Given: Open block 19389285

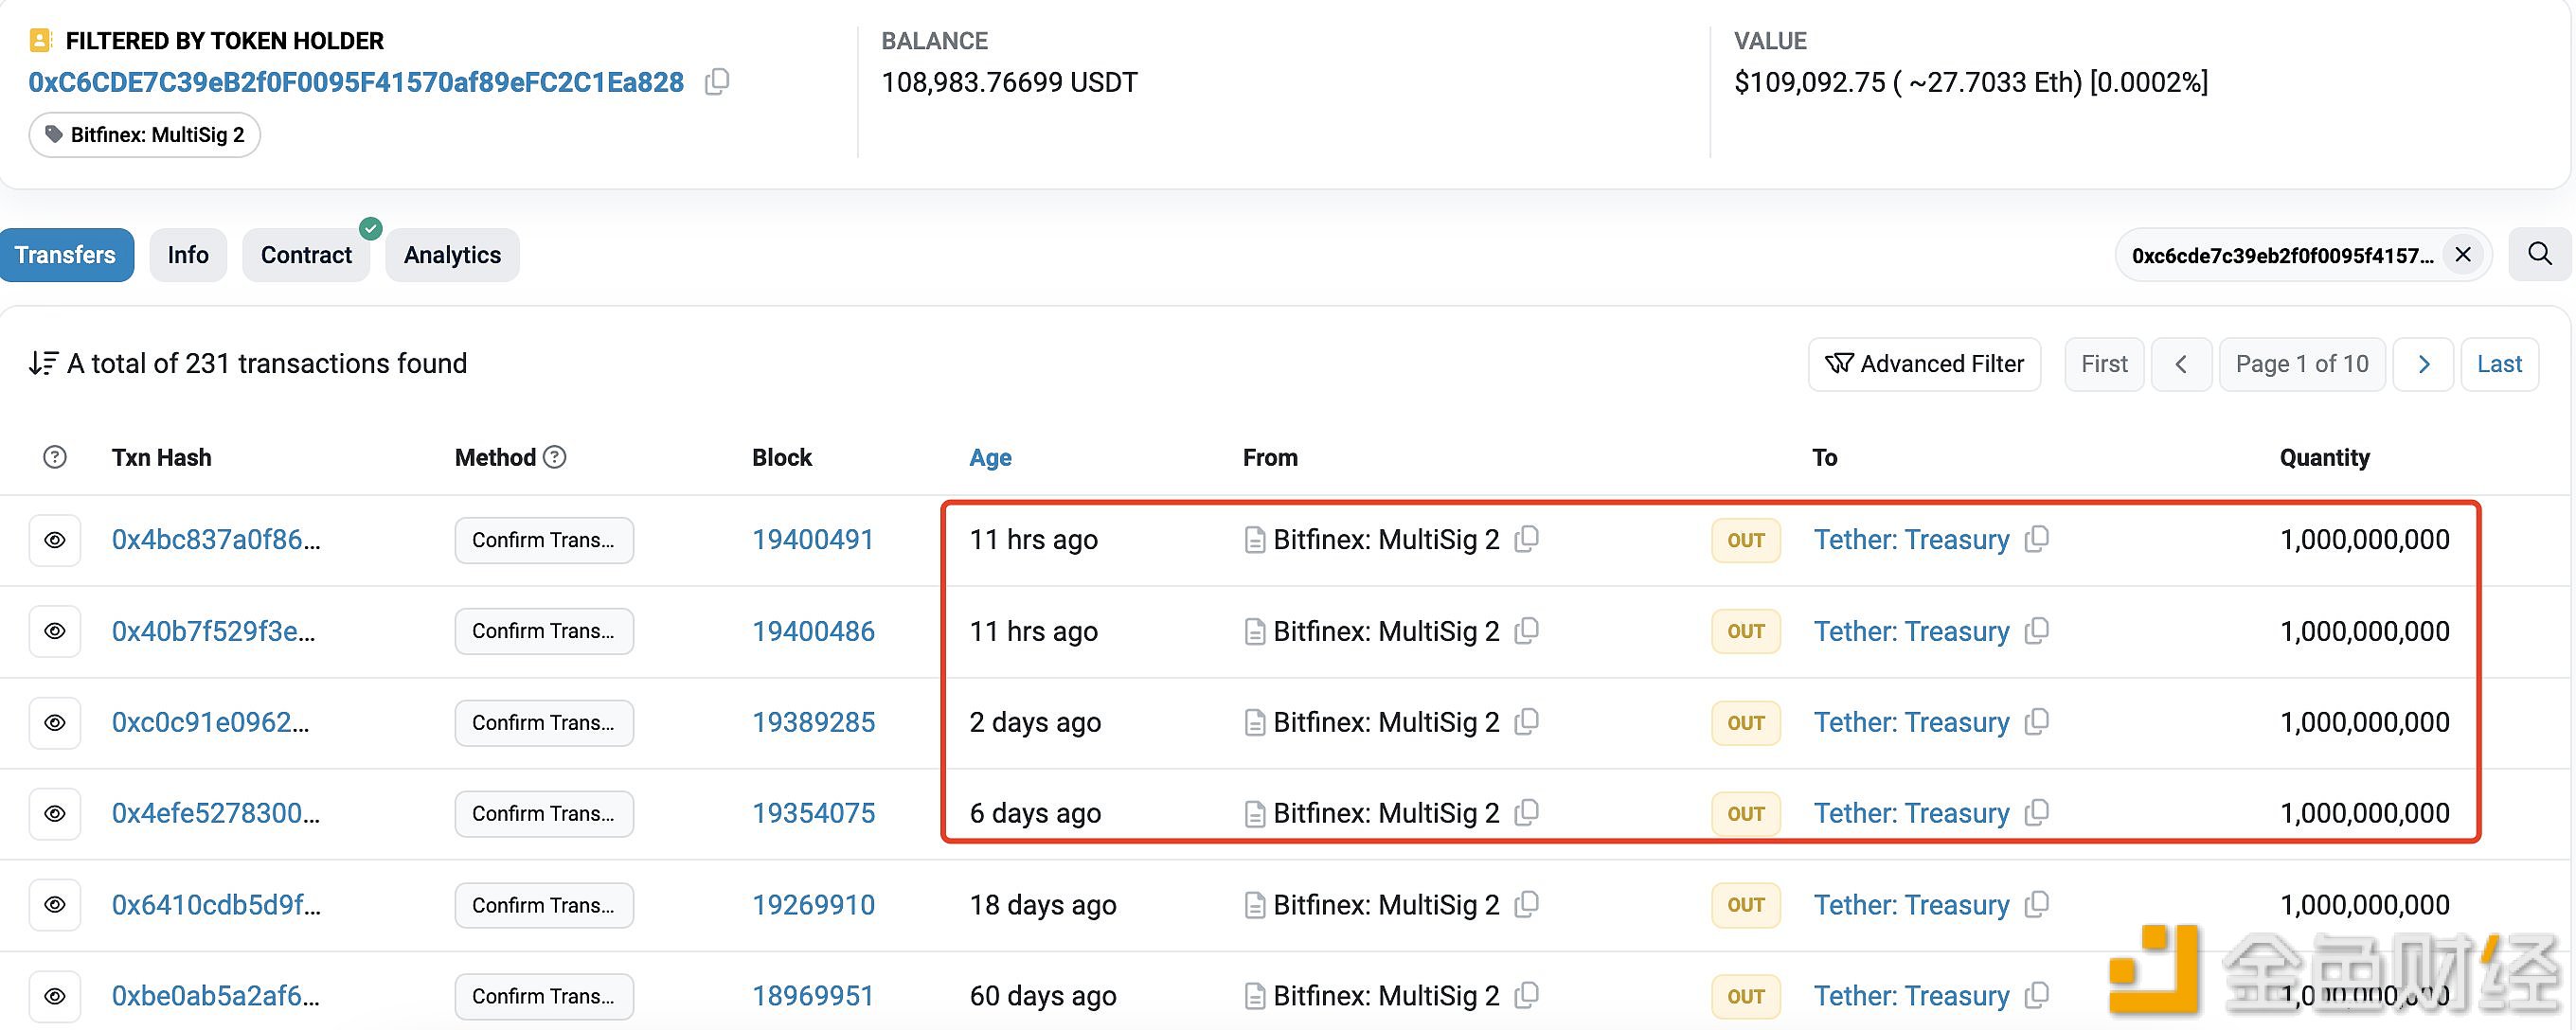Looking at the screenshot, I should [813, 722].
